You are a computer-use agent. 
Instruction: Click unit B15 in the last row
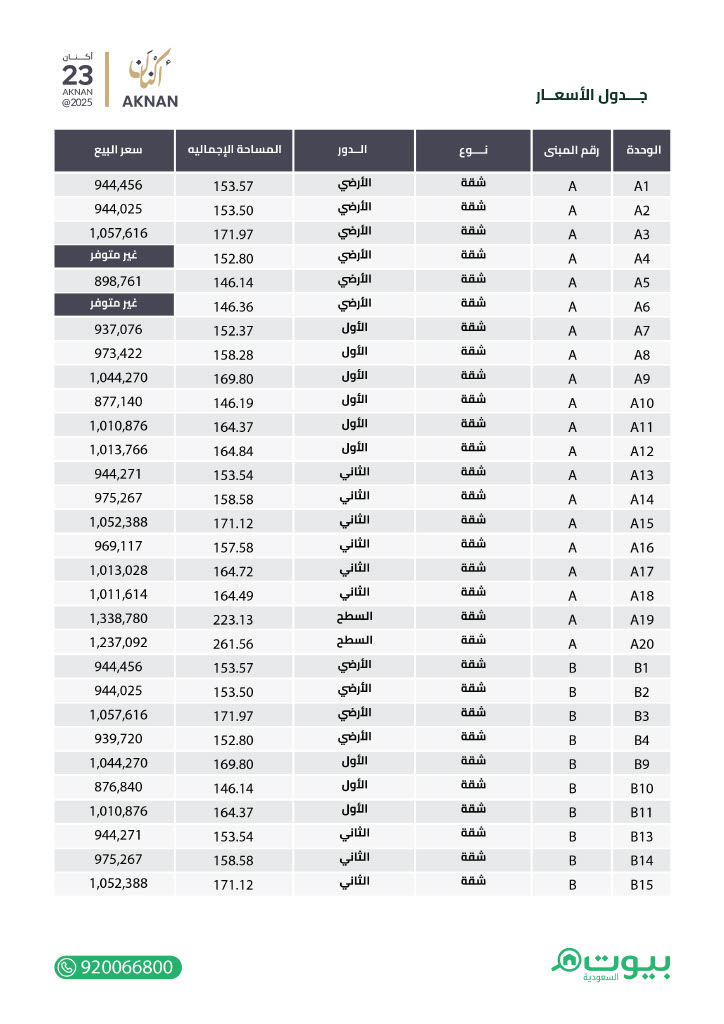(642, 885)
